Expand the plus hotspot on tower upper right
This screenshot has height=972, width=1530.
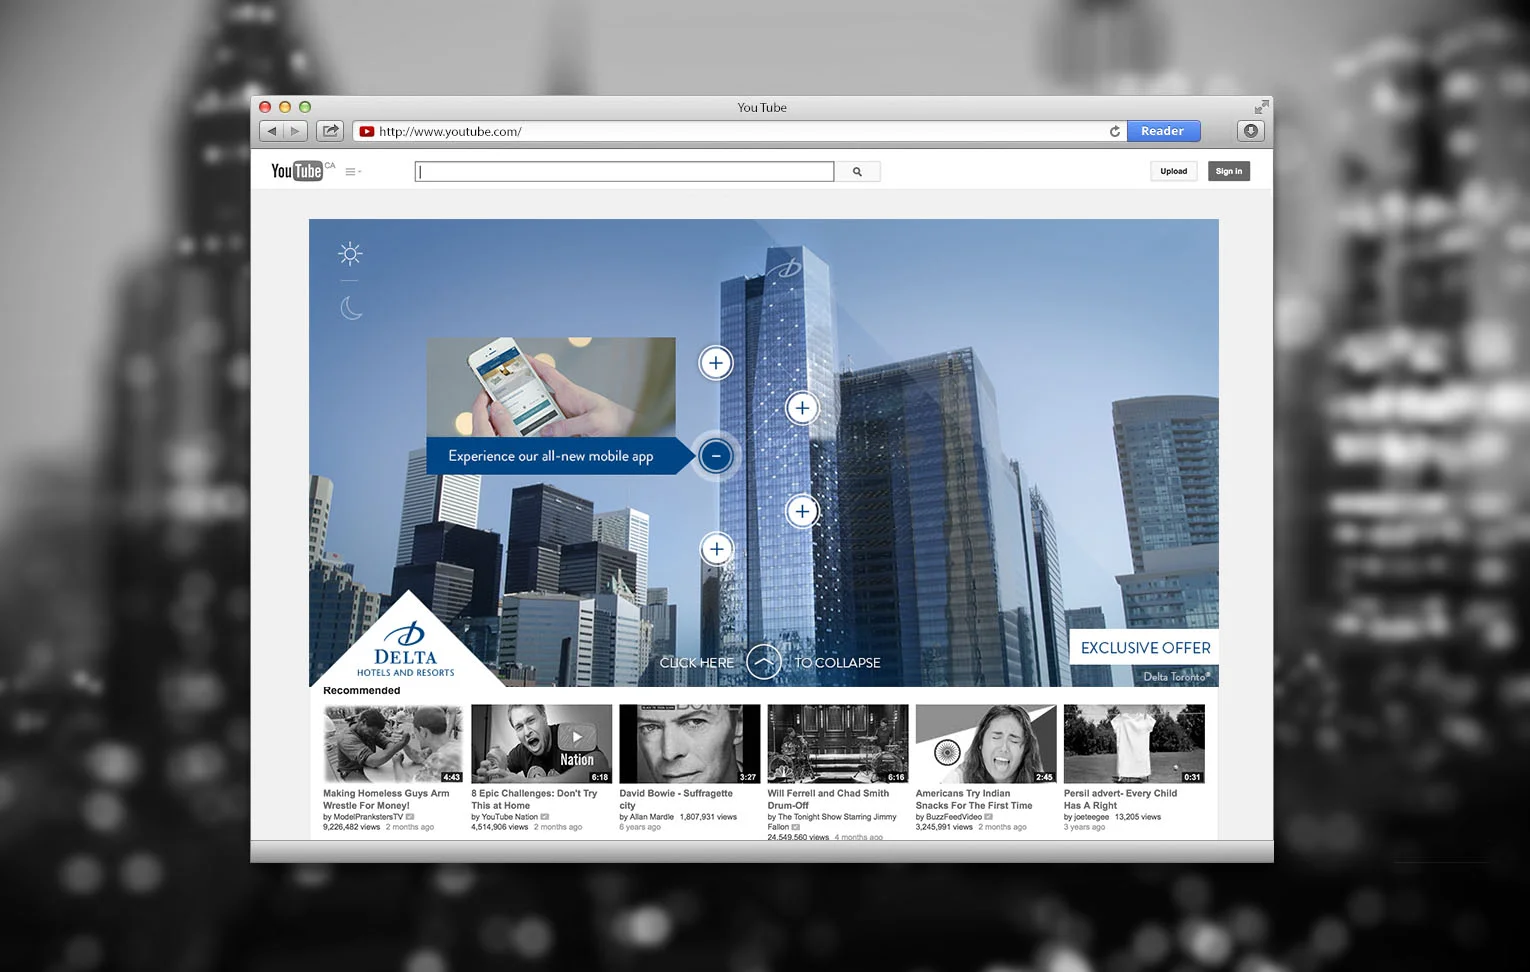802,408
